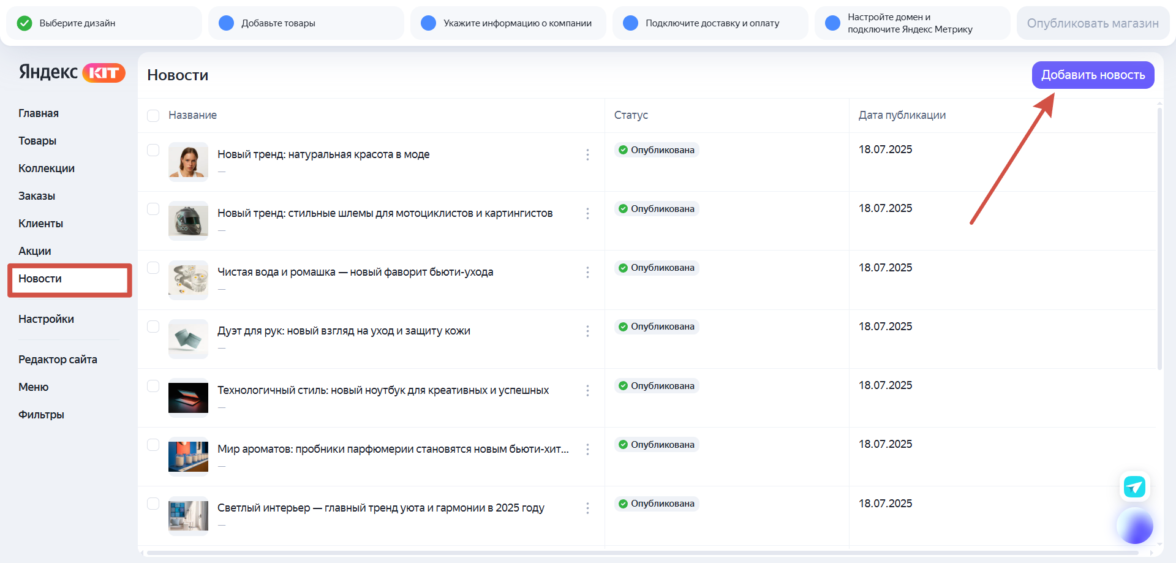This screenshot has width=1176, height=563.
Task: Expand options for perfume samples news row
Action: (x=588, y=449)
